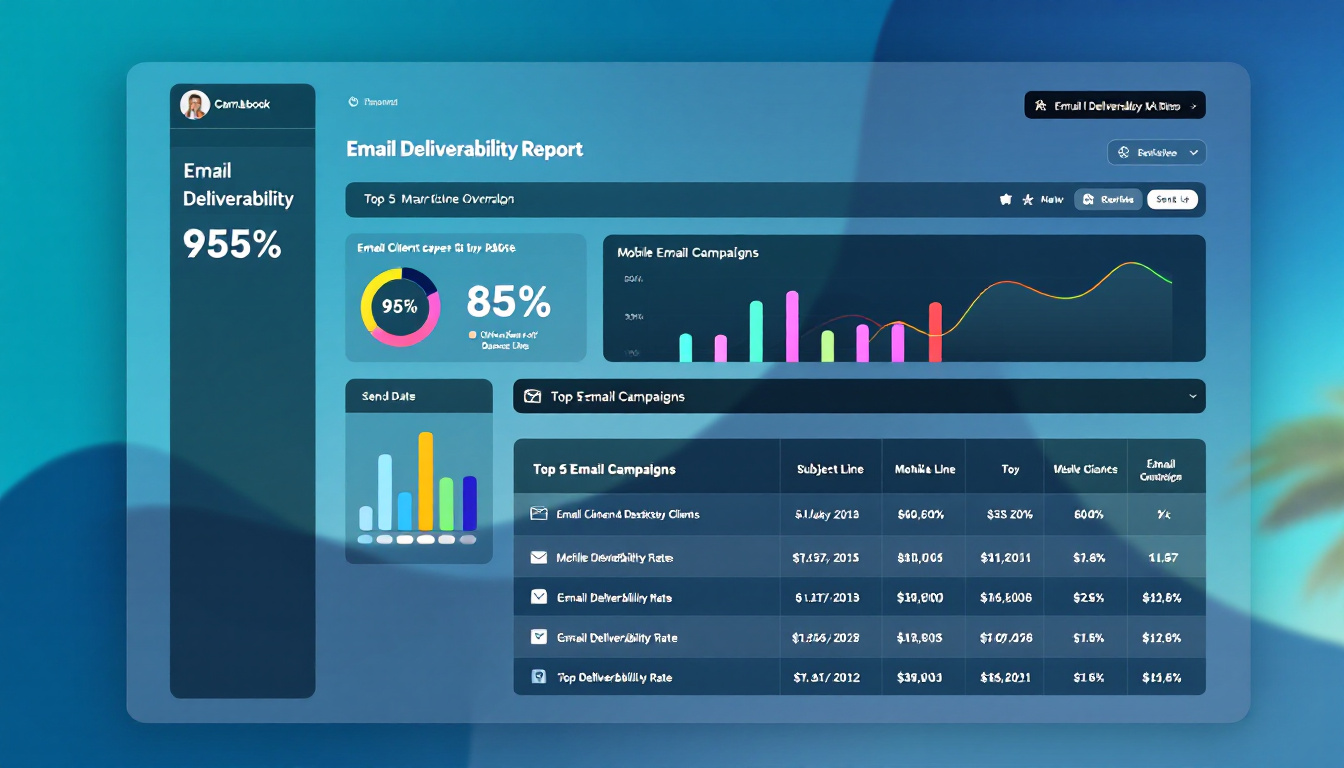Click the Email Deliverability Report heading
This screenshot has width=1344, height=768.
(464, 149)
